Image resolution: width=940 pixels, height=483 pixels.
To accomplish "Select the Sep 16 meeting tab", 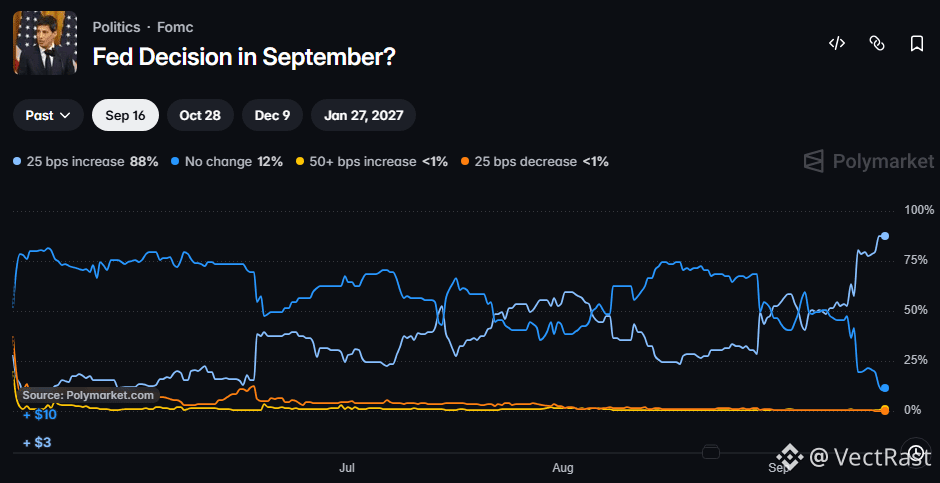I will click(125, 115).
